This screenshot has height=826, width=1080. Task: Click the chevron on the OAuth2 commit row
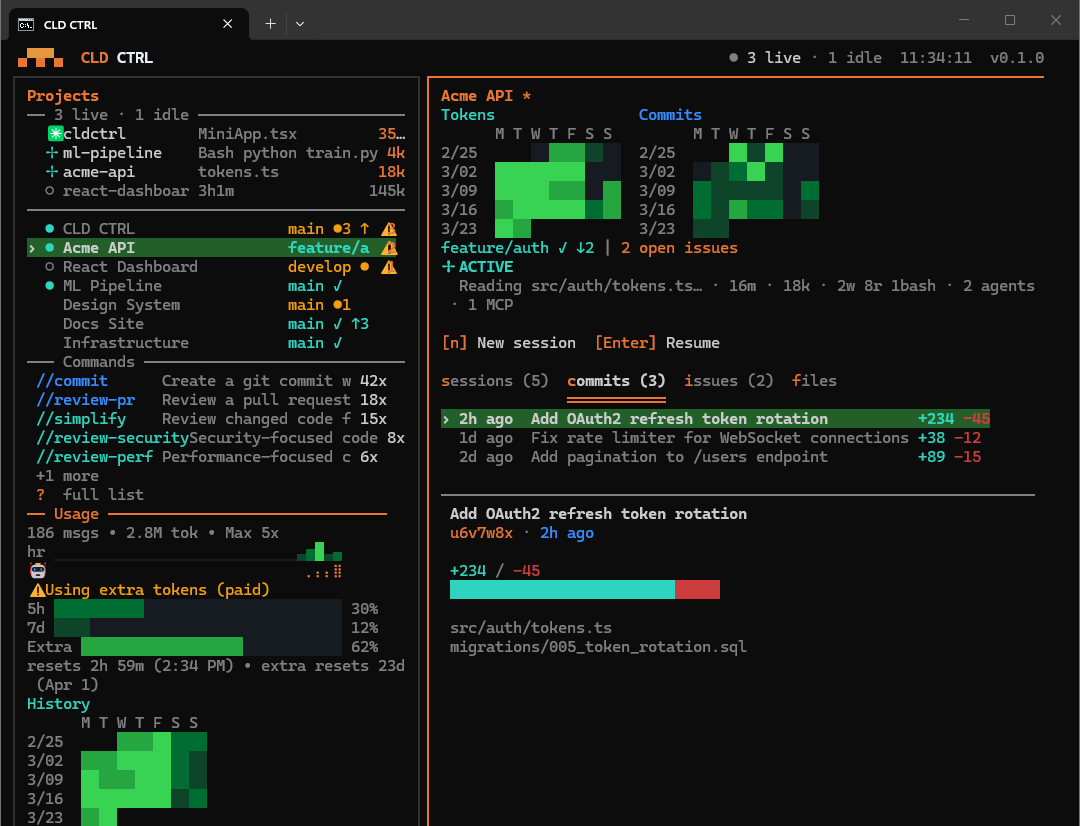click(x=446, y=419)
